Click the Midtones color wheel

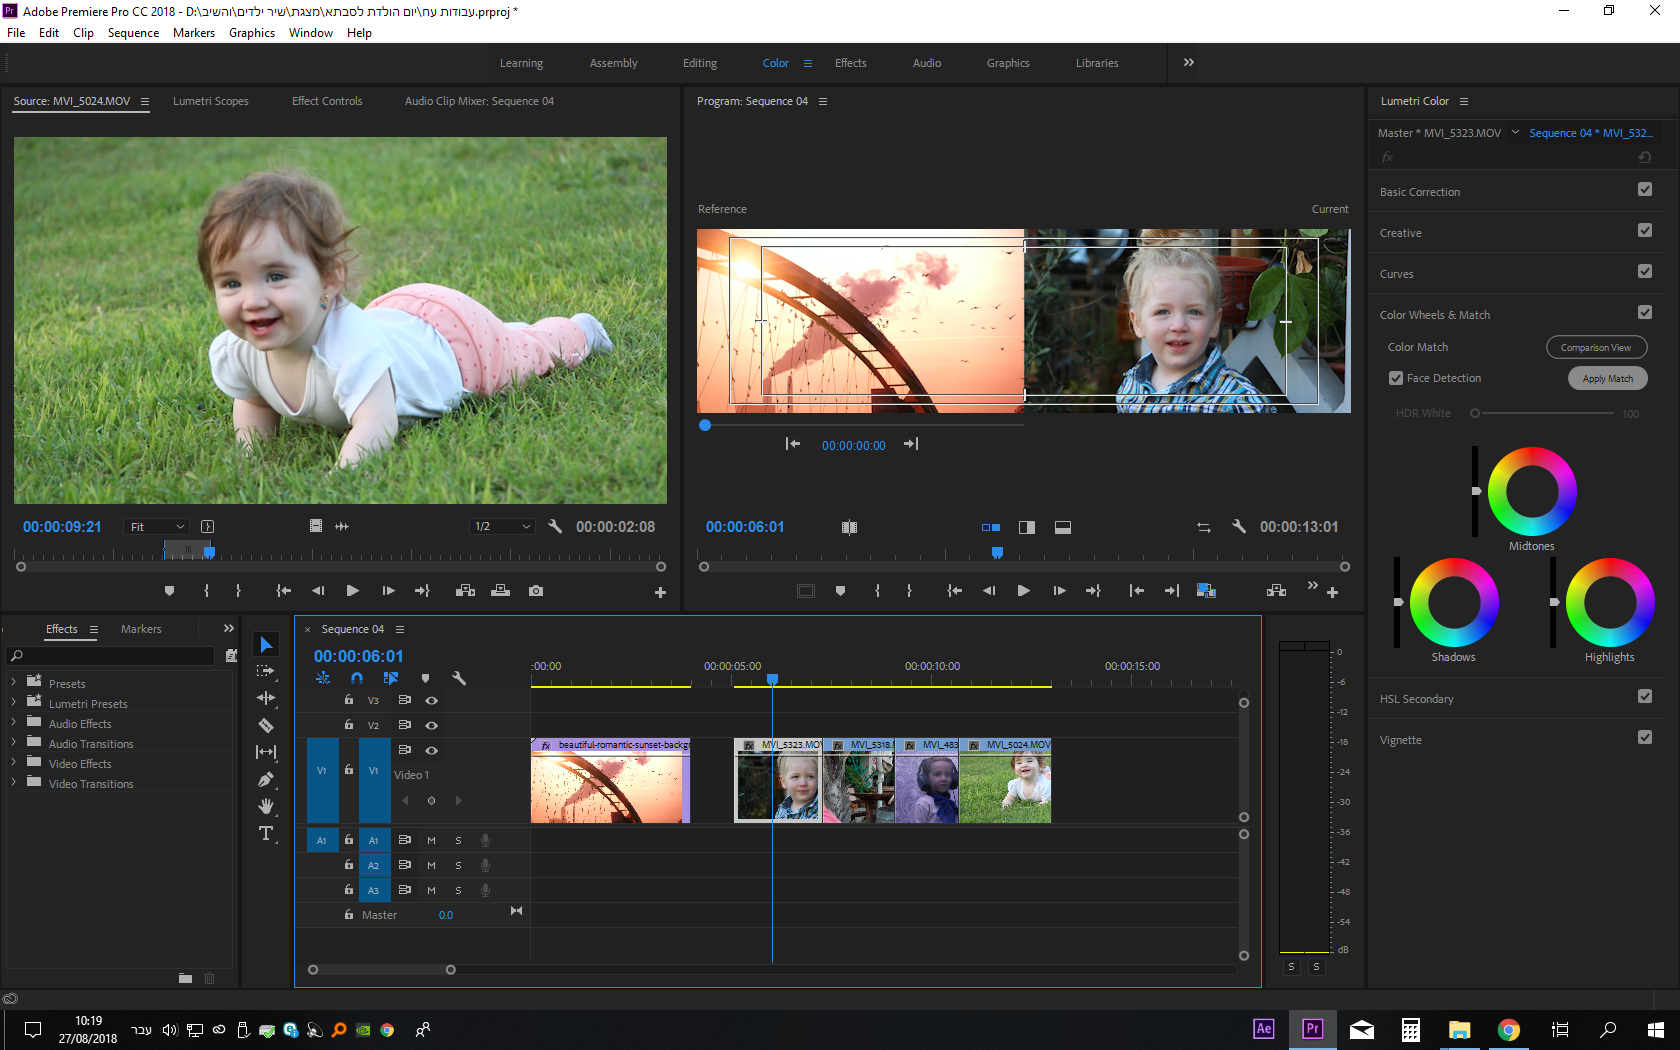(x=1532, y=491)
